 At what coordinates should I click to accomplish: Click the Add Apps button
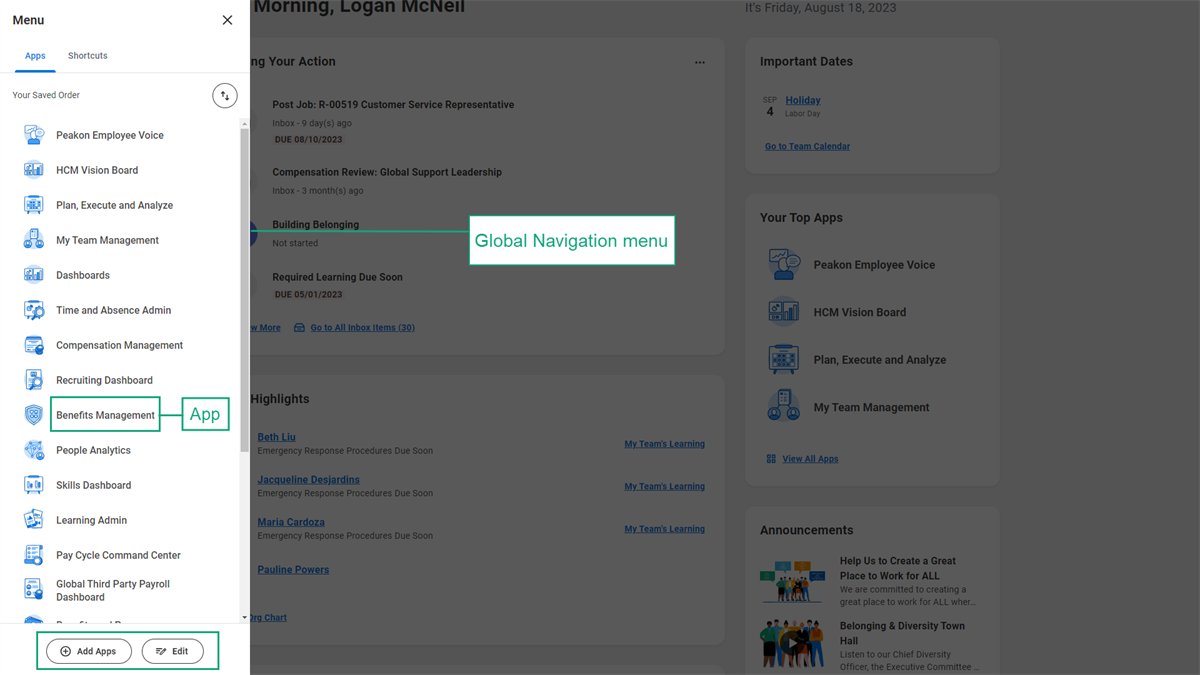click(89, 651)
